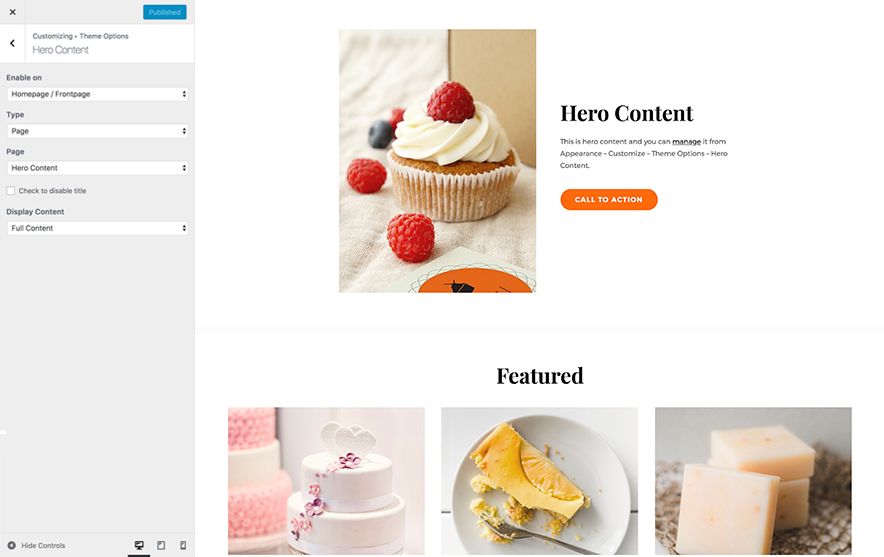Screen dimensions: 884x557
Task: Close the Customizer with the X icon
Action: [x=12, y=12]
